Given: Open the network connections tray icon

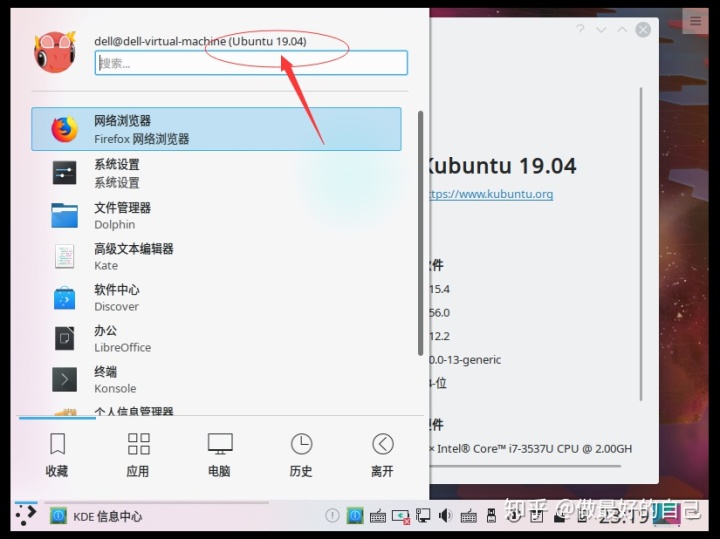Looking at the screenshot, I should 423,516.
